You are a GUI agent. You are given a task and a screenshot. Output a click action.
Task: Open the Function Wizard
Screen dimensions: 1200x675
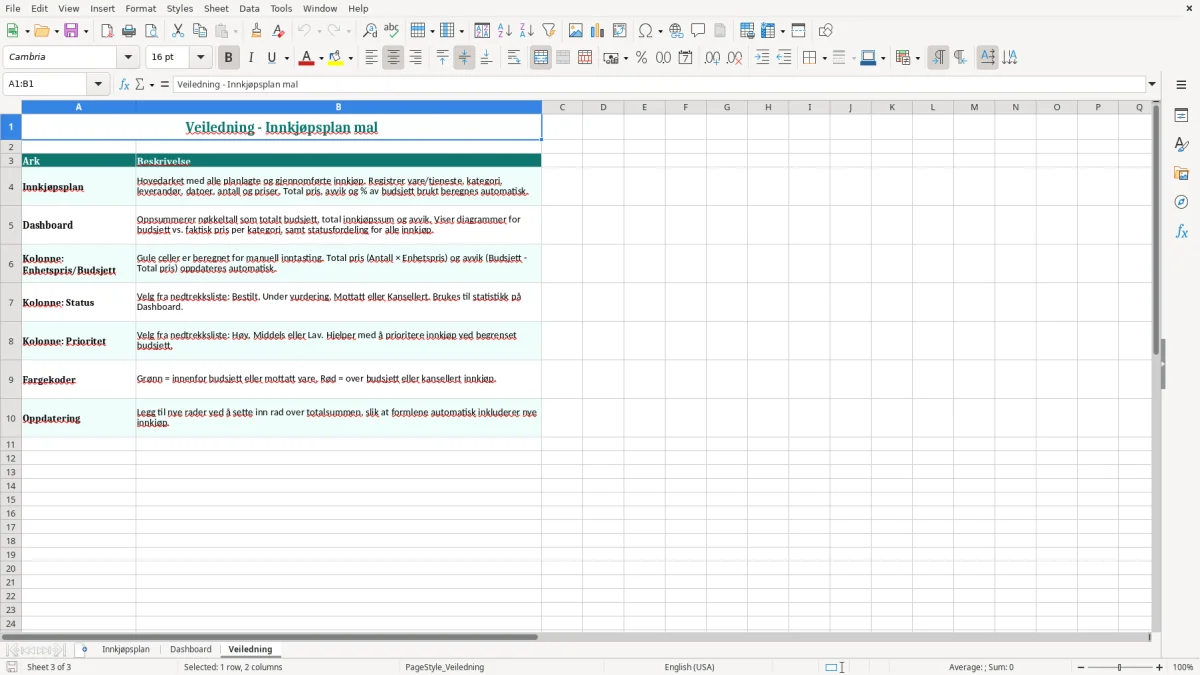click(x=124, y=85)
